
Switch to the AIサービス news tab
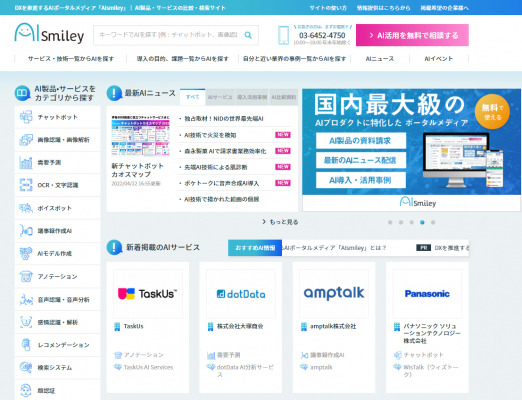(x=220, y=97)
